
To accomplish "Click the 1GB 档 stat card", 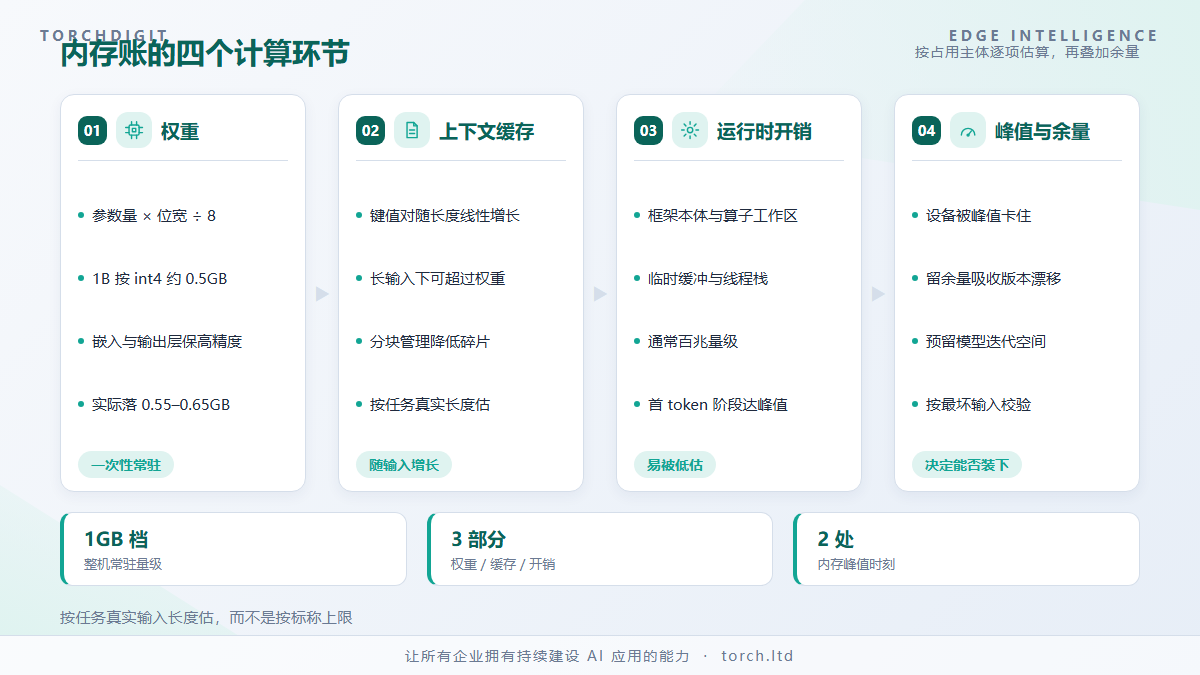I will [x=233, y=549].
